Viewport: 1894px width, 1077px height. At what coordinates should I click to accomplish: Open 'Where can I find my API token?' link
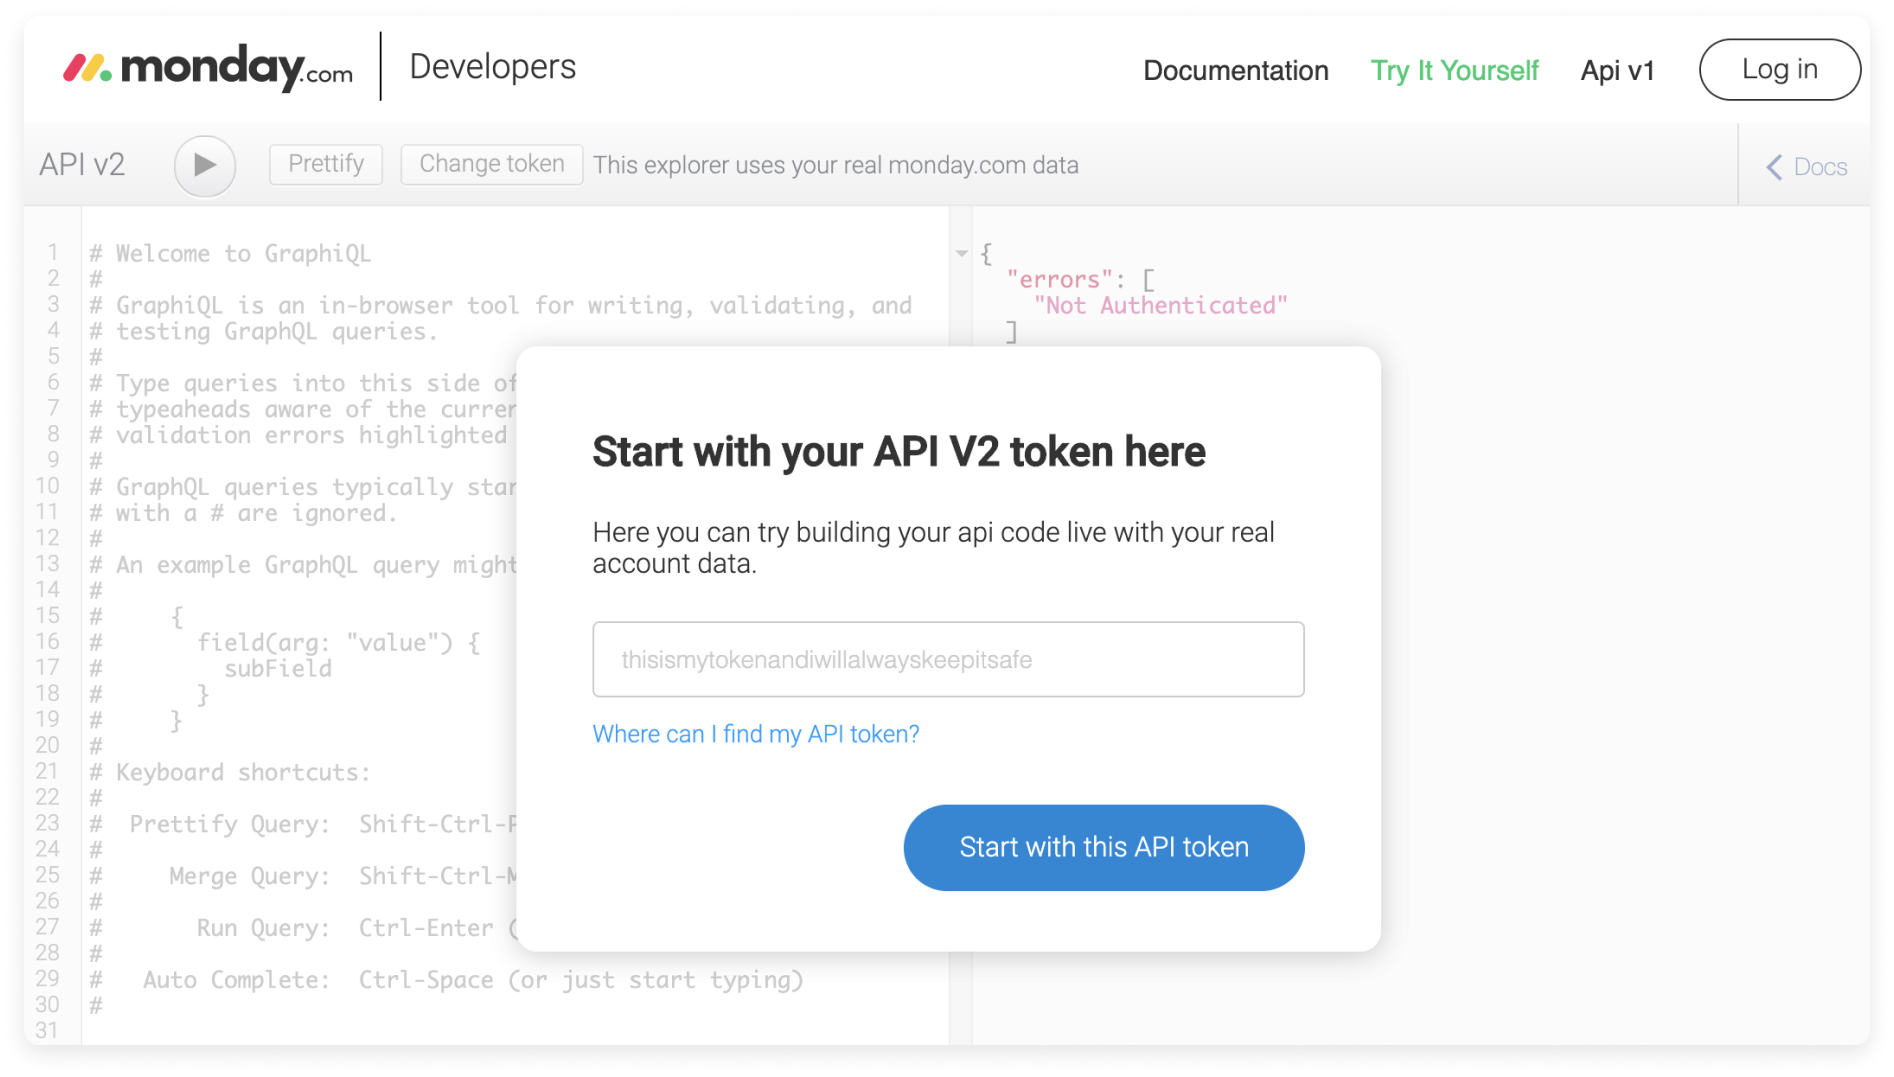[755, 734]
